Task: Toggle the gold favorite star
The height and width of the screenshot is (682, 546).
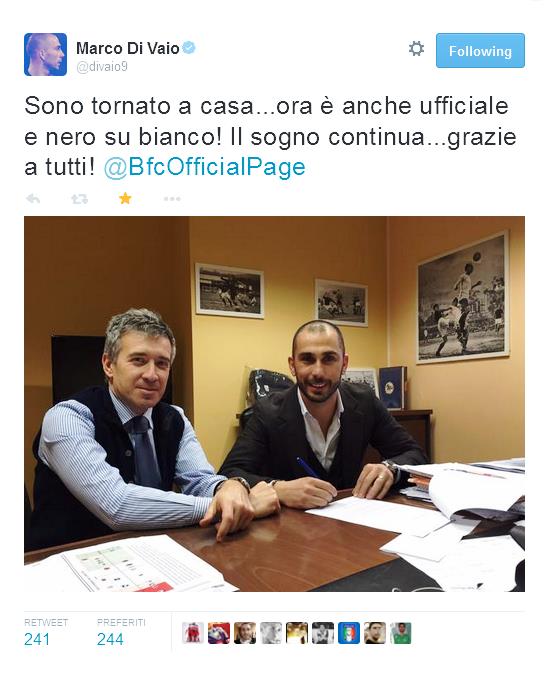Action: pyautogui.click(x=125, y=199)
